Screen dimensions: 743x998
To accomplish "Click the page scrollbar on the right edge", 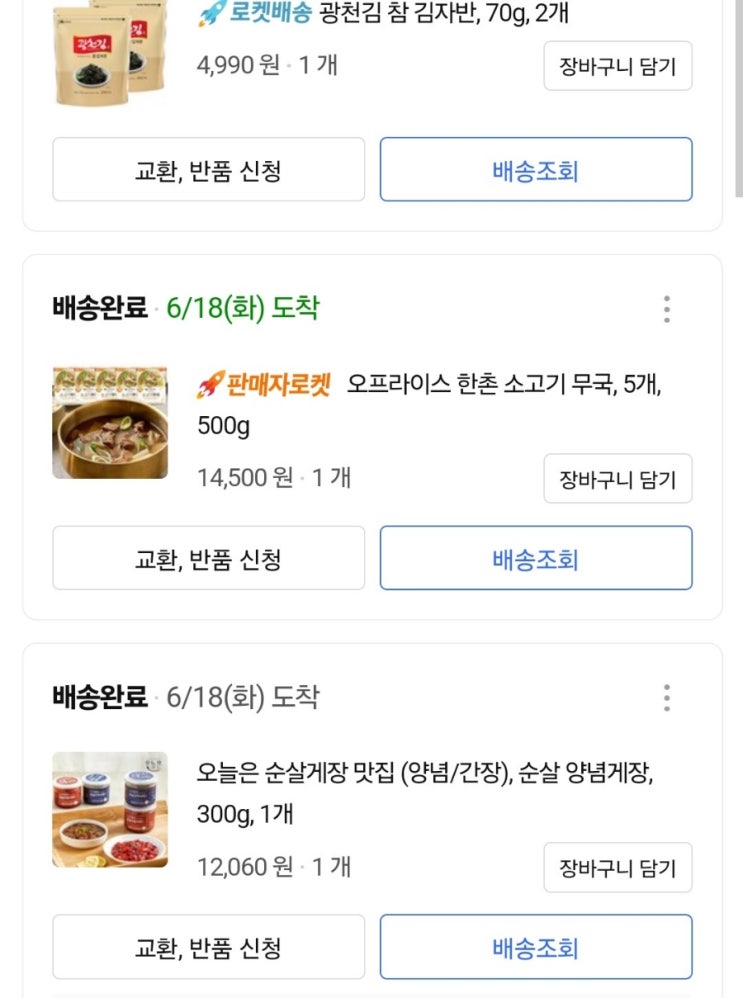I will pyautogui.click(x=738, y=100).
